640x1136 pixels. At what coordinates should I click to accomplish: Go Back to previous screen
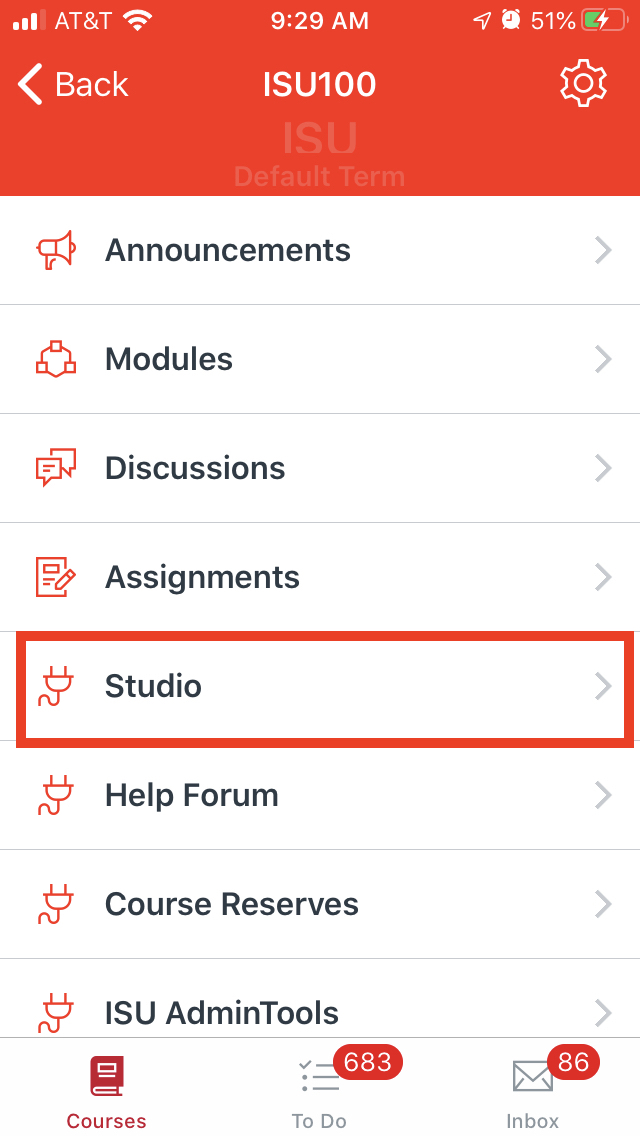coord(73,85)
